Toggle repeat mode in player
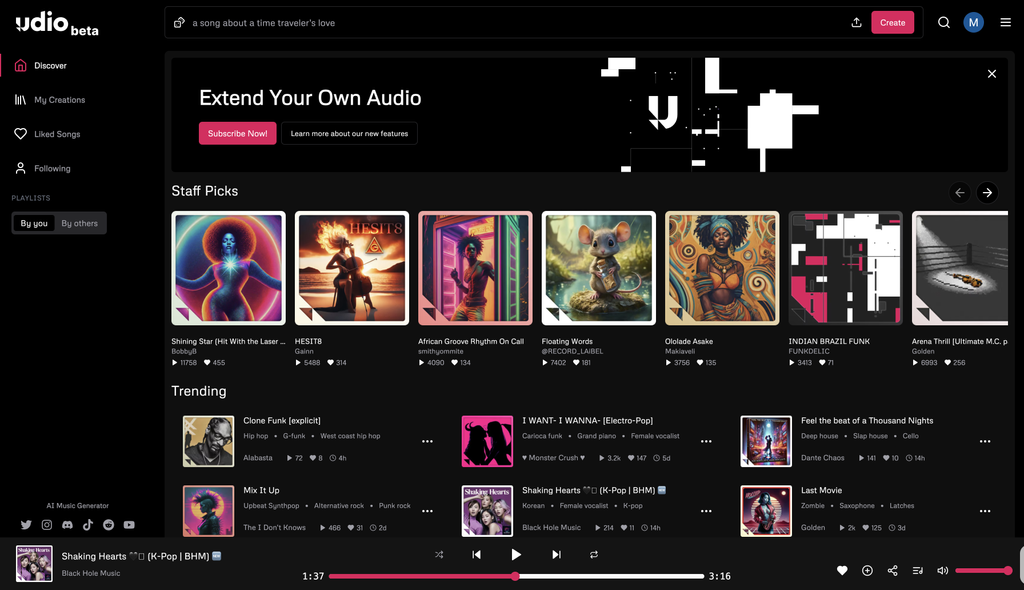This screenshot has height=590, width=1024. [x=594, y=555]
